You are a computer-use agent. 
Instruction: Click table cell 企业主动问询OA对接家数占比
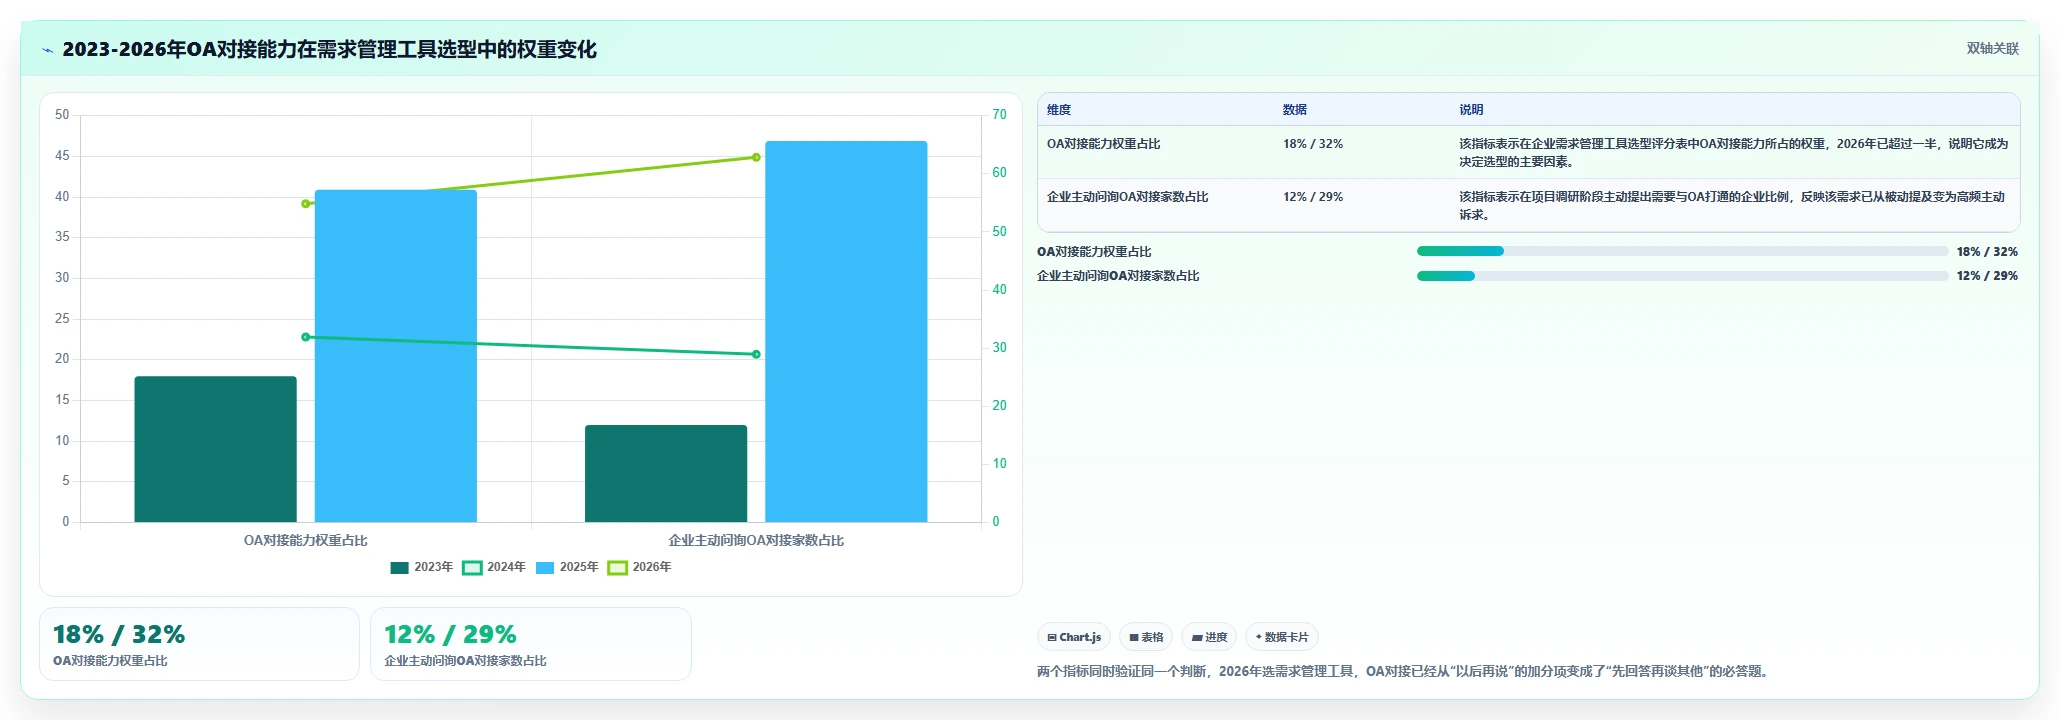tap(1128, 197)
